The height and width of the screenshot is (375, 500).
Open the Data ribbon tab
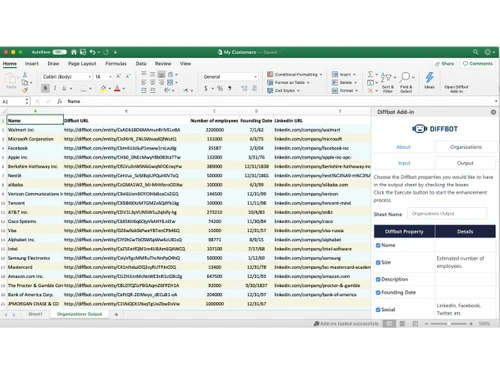pyautogui.click(x=141, y=63)
